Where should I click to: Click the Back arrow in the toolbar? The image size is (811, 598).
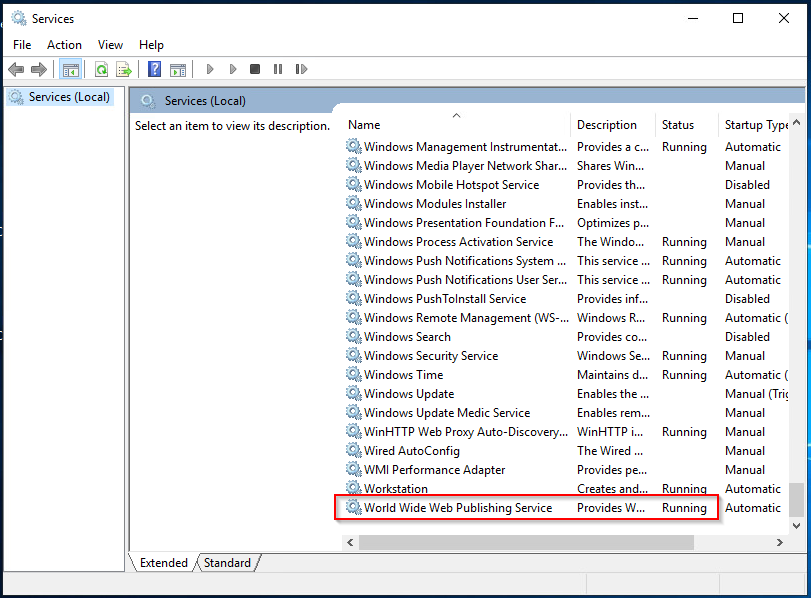tap(16, 69)
